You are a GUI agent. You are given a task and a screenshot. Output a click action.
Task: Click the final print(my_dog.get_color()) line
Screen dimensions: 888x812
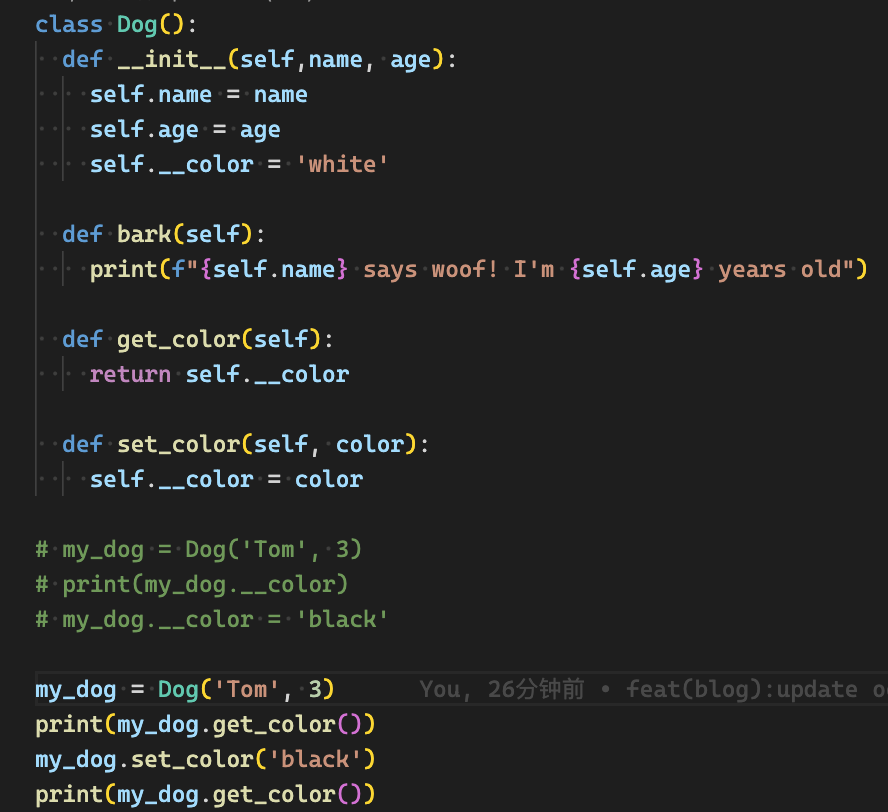click(x=205, y=794)
